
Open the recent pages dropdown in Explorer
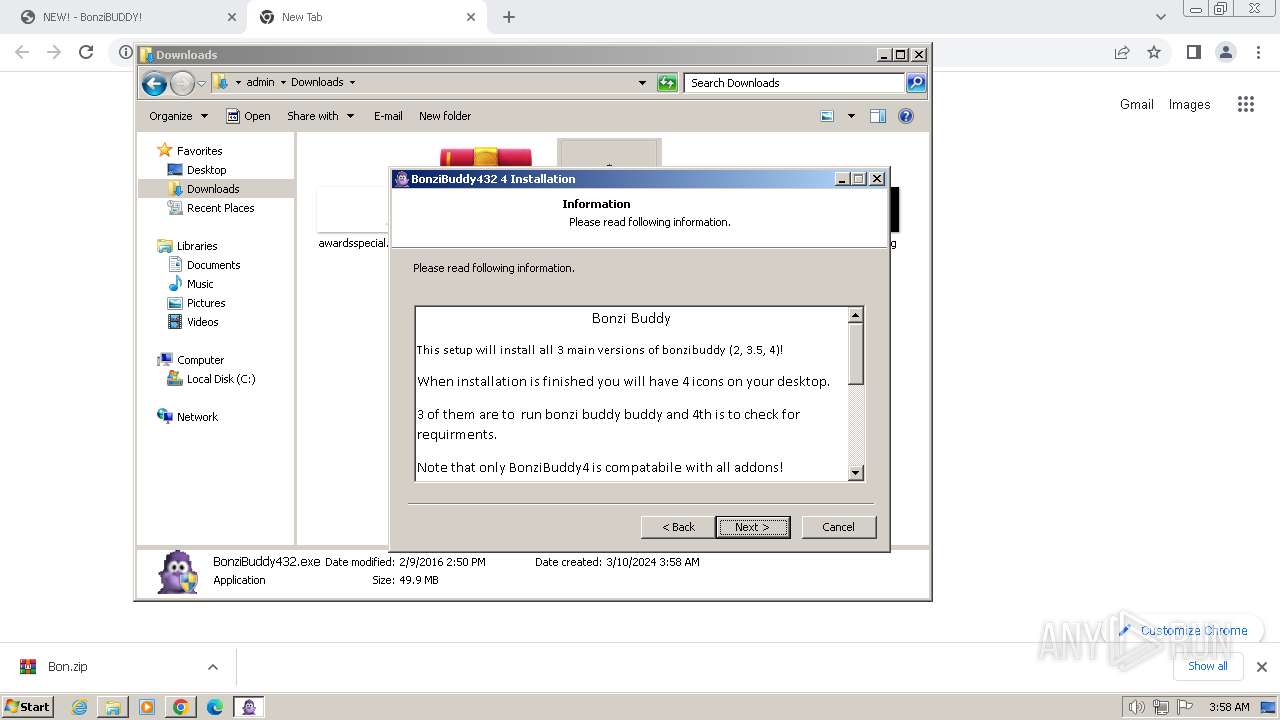click(201, 83)
